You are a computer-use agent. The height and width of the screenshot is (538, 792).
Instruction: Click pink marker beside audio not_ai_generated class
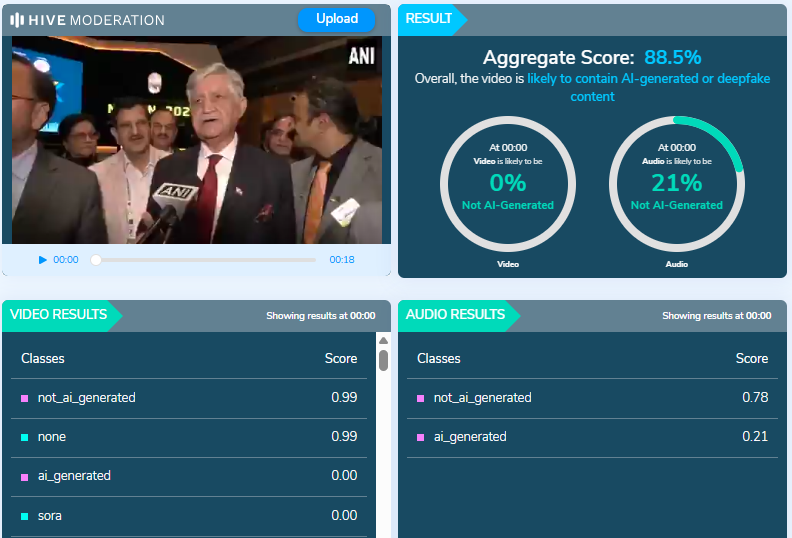pyautogui.click(x=421, y=398)
